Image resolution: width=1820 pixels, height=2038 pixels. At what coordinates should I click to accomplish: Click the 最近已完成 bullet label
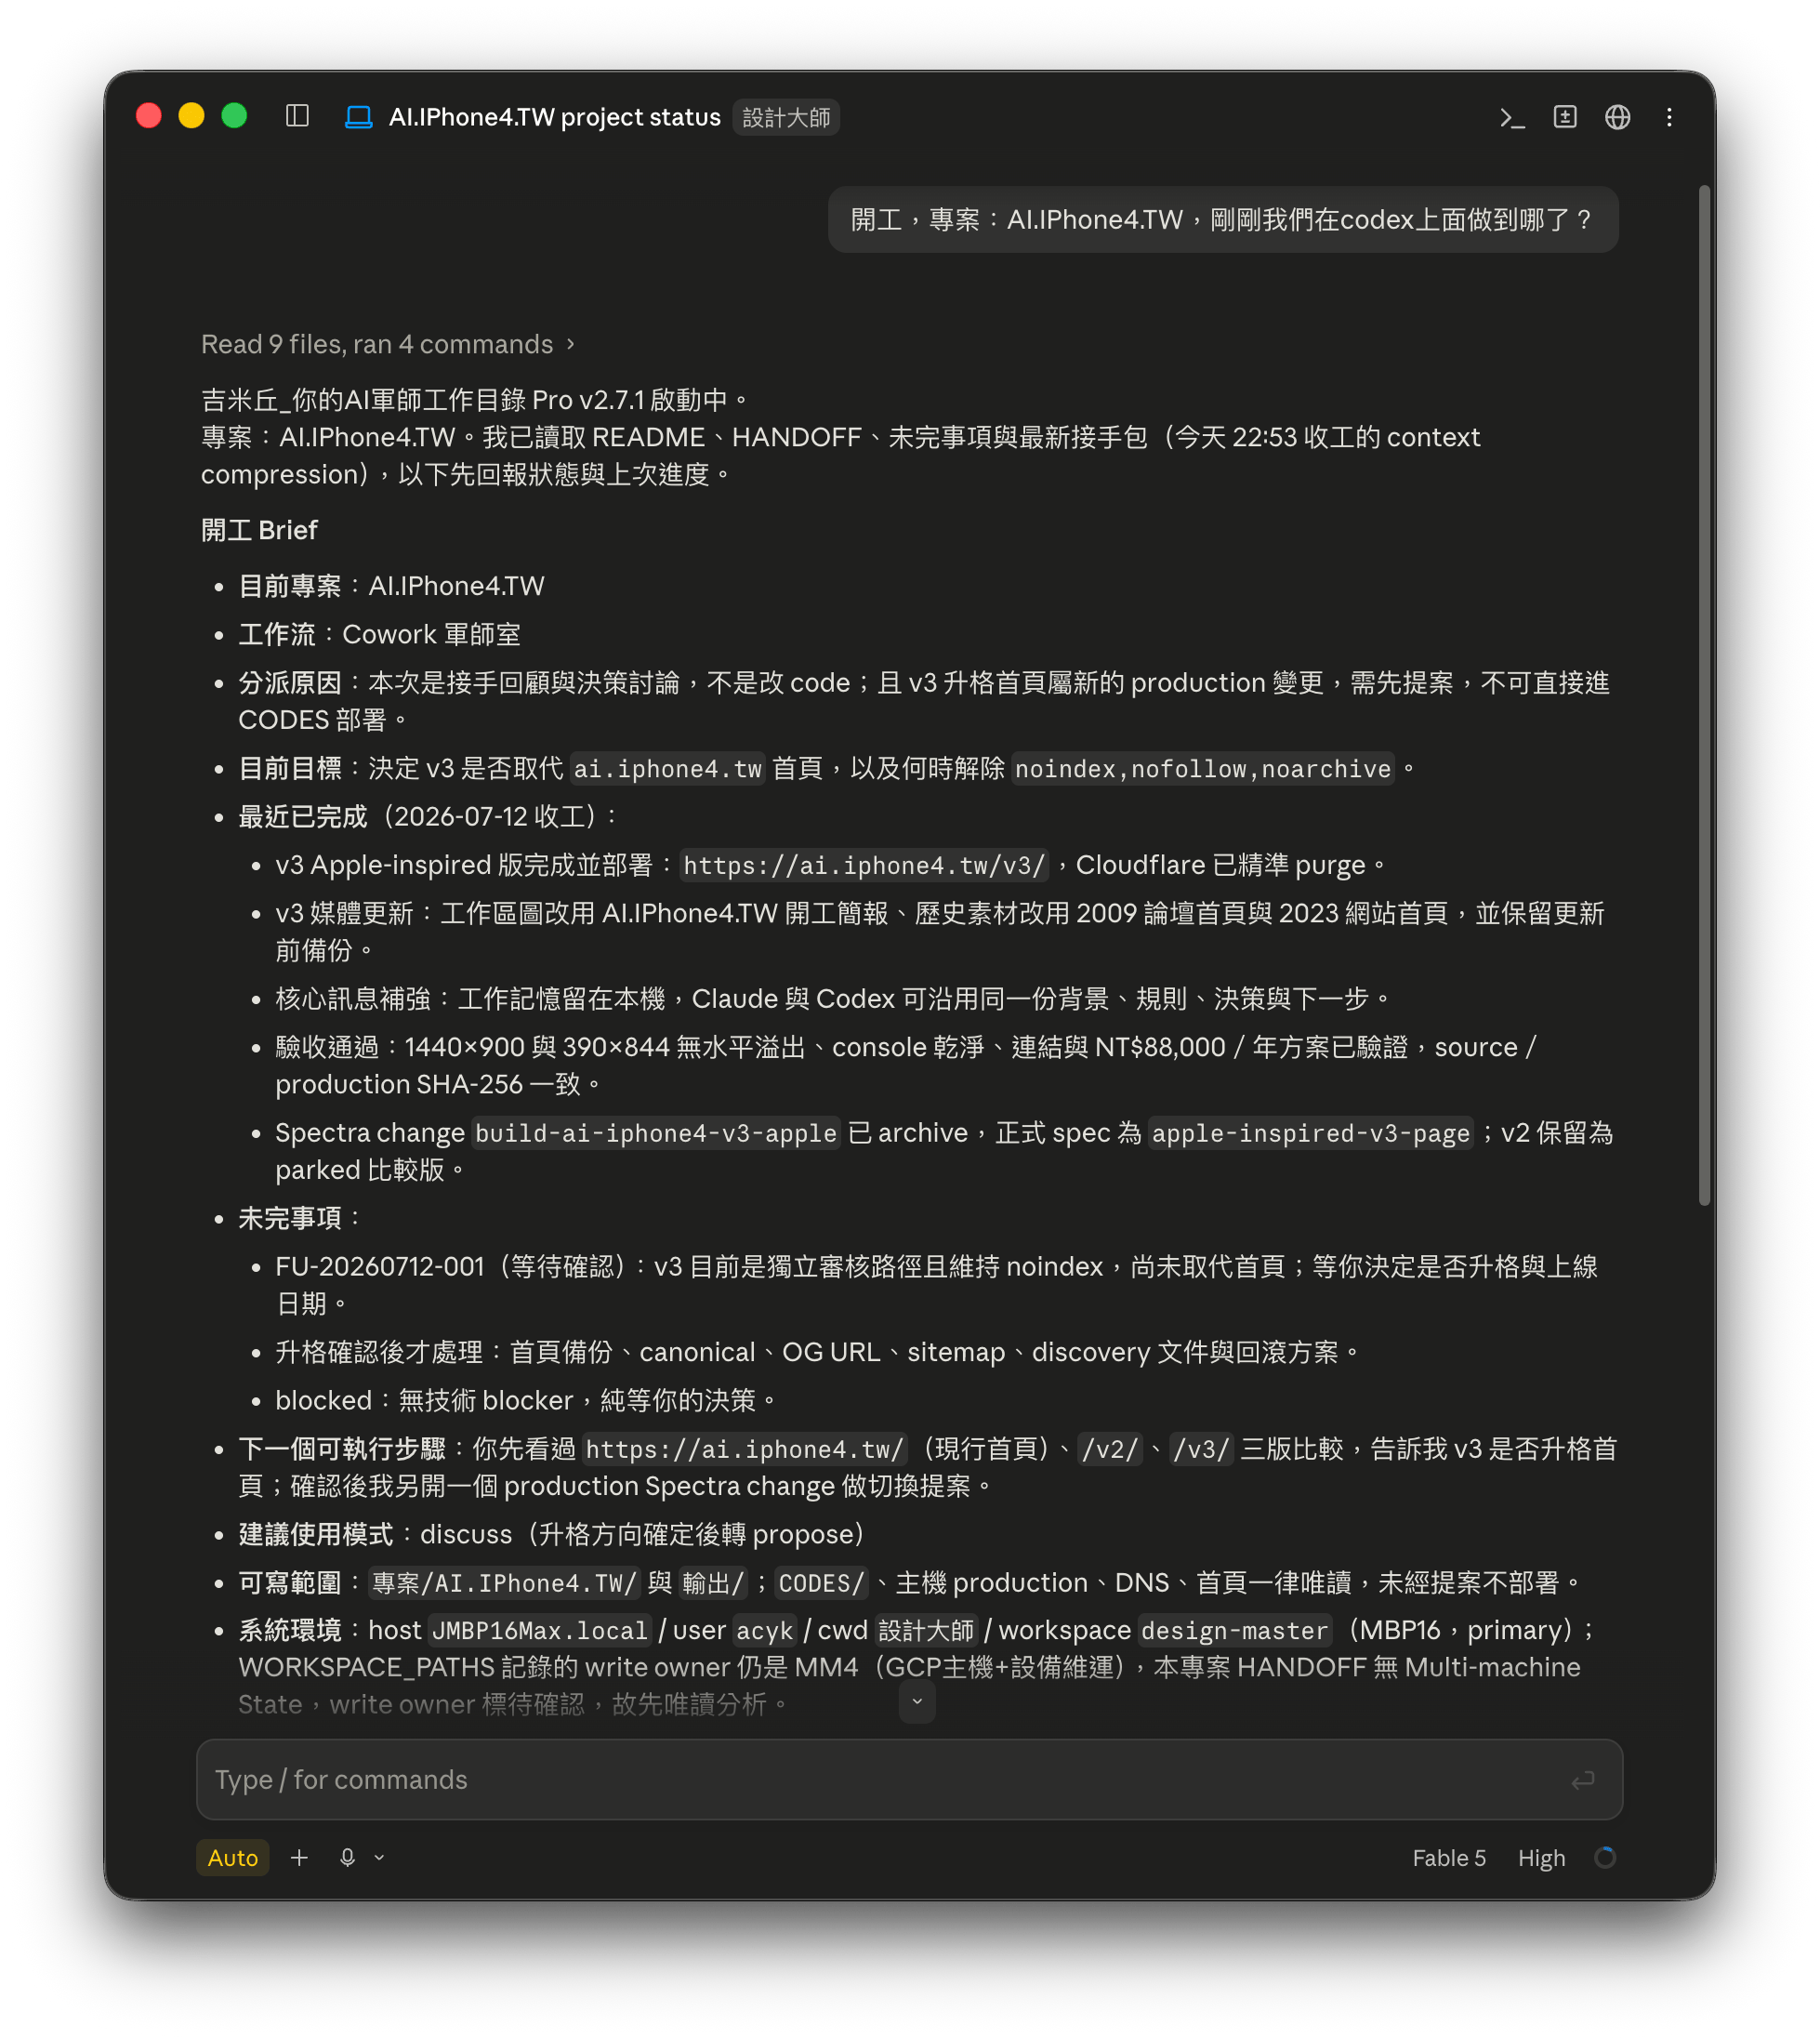(x=303, y=816)
